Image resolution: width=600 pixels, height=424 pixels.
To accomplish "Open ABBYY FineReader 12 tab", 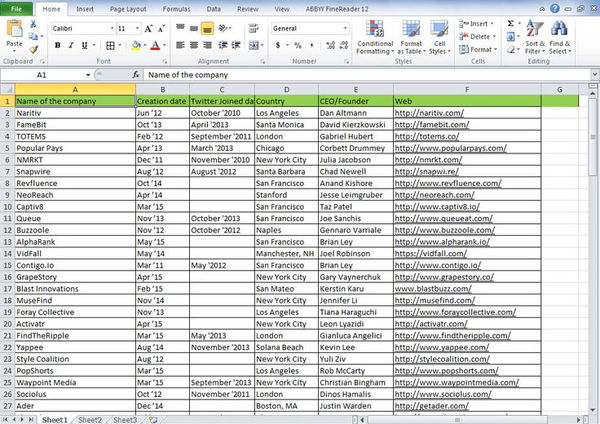I will tap(337, 9).
